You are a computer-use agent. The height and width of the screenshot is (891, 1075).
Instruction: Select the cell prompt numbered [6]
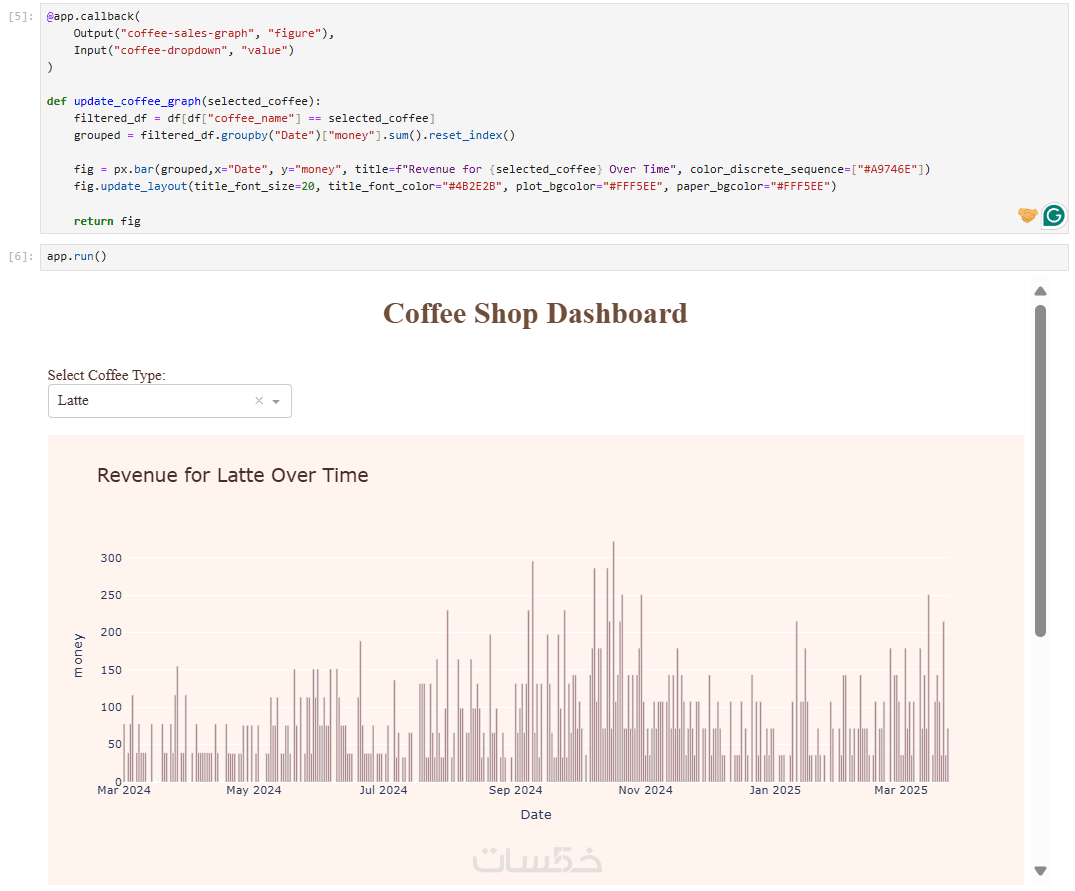(20, 257)
